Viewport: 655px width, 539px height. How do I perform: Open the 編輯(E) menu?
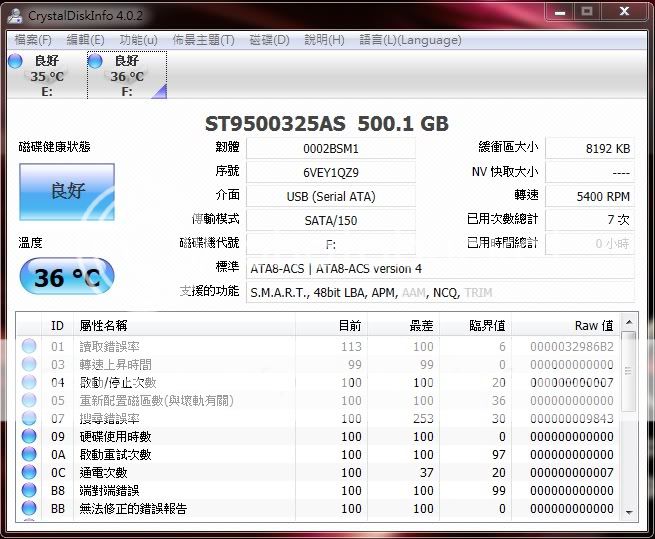(85, 40)
